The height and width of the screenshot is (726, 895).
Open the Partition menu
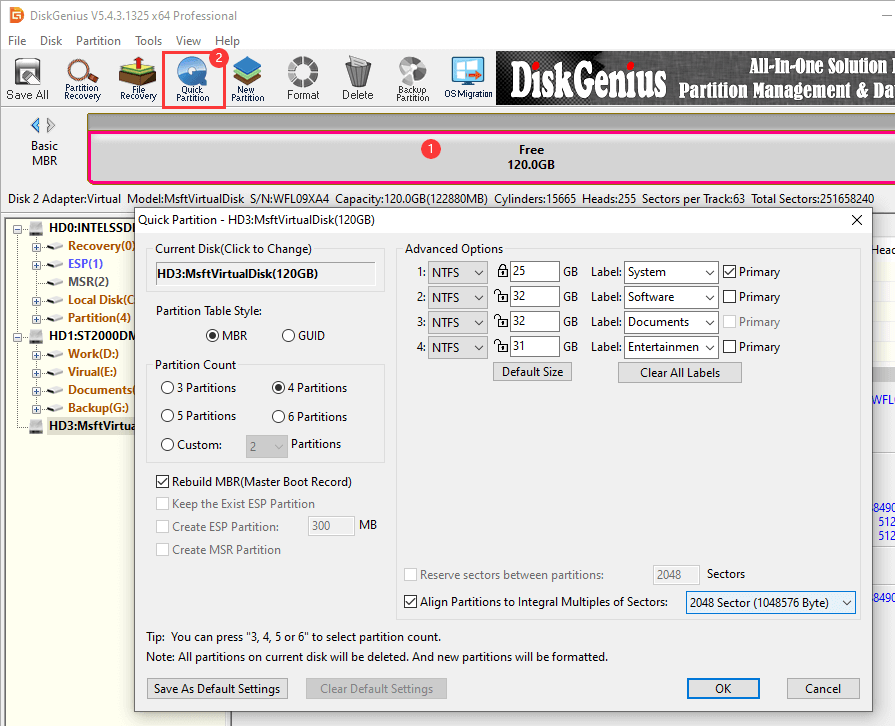click(98, 41)
